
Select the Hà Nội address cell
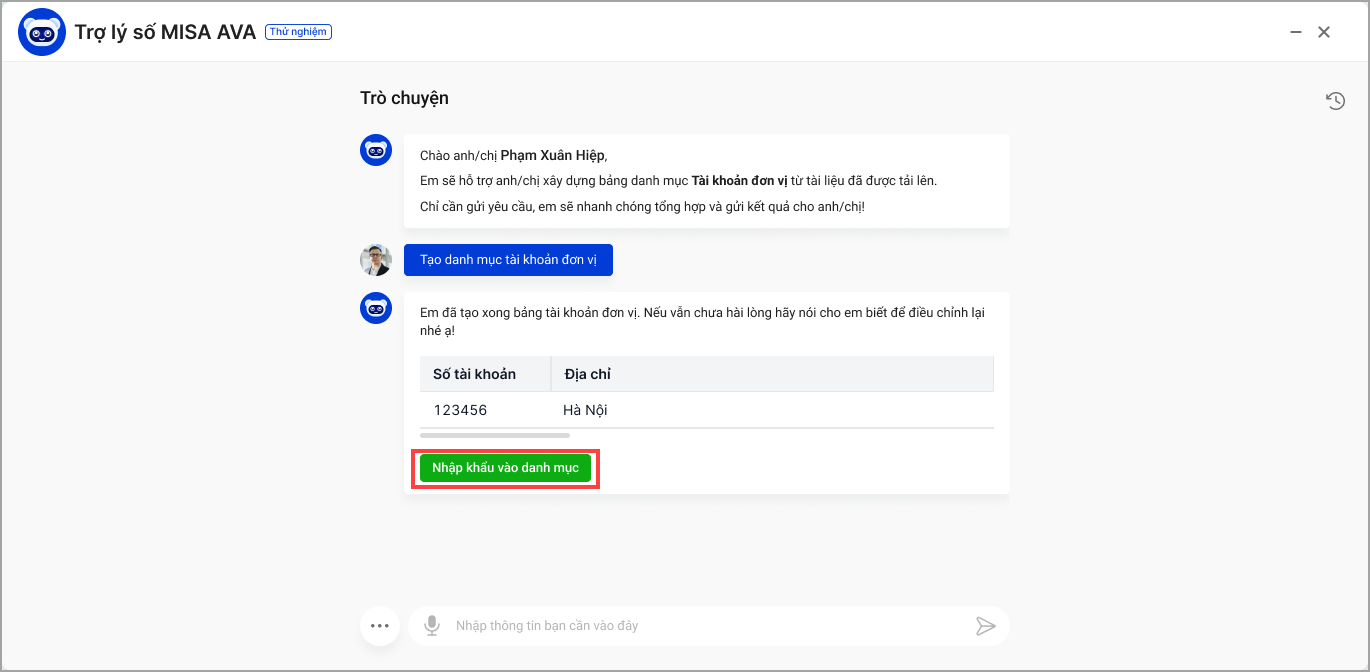585,410
